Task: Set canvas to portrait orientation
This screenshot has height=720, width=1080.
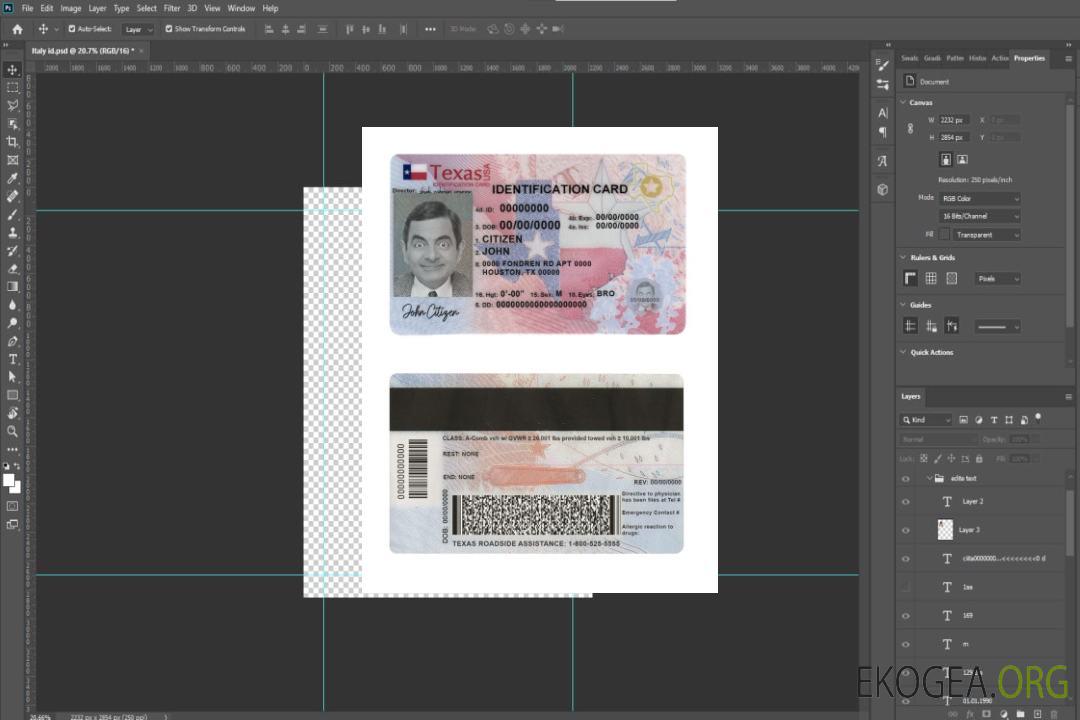Action: pyautogui.click(x=946, y=159)
